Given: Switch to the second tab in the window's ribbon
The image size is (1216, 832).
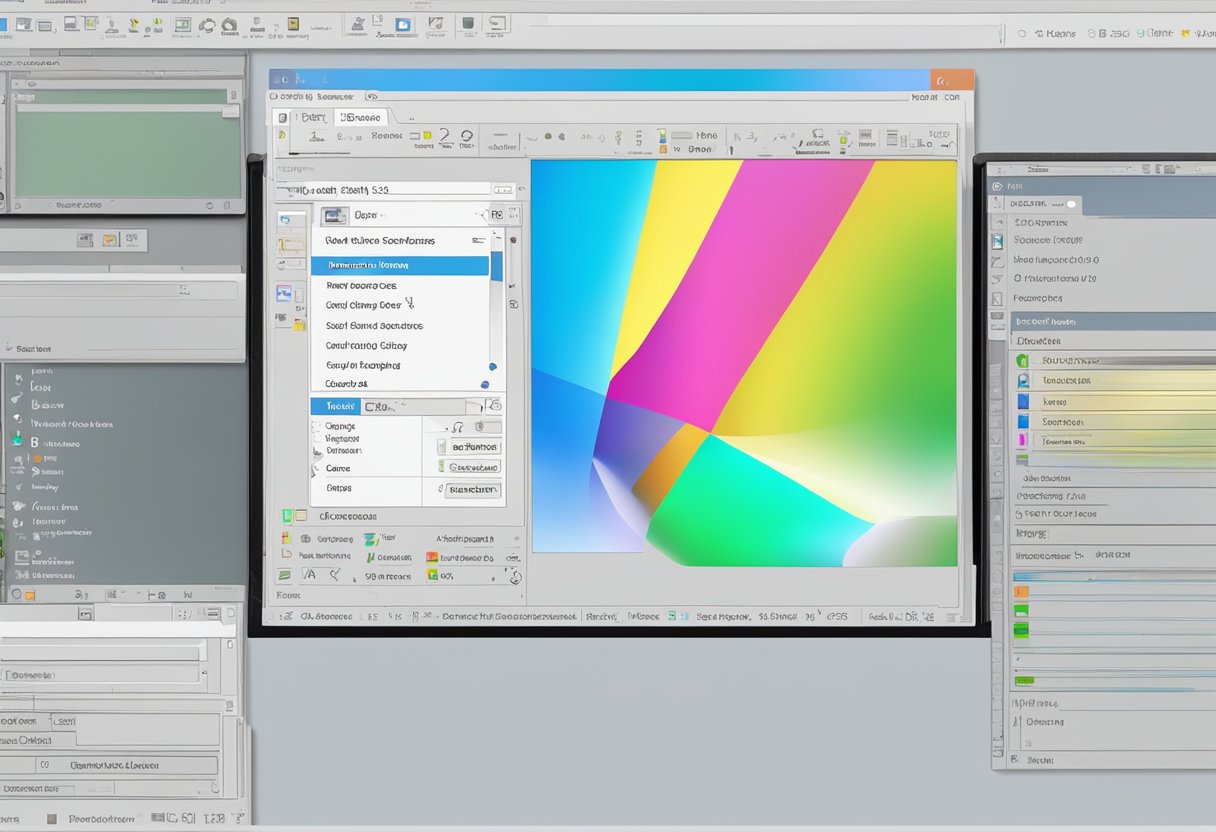Looking at the screenshot, I should 362,117.
